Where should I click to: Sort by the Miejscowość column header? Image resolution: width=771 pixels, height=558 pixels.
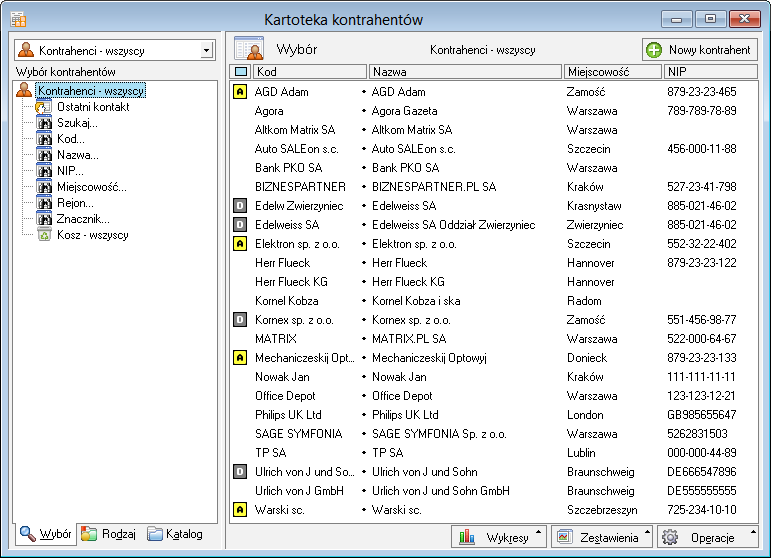pyautogui.click(x=613, y=72)
